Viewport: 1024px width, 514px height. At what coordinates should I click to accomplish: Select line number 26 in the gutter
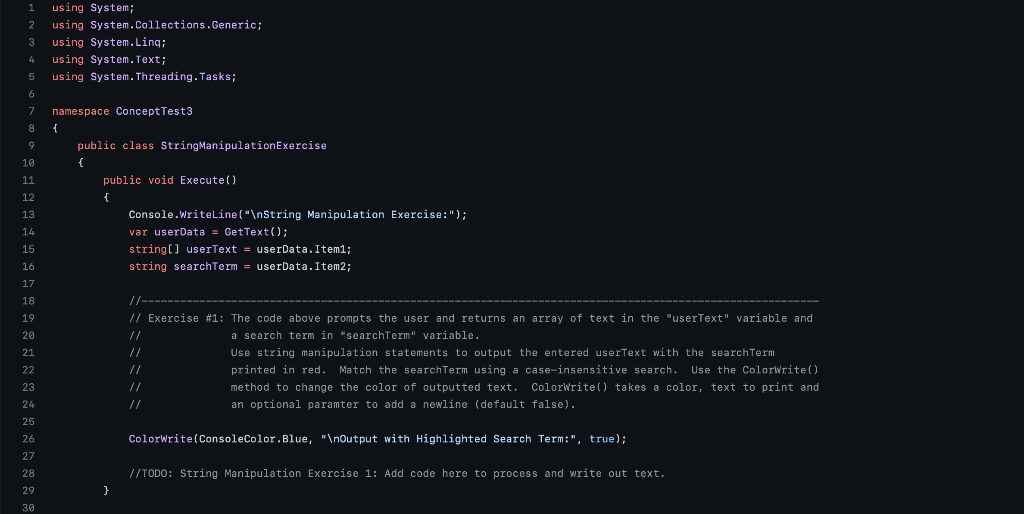click(x=28, y=439)
